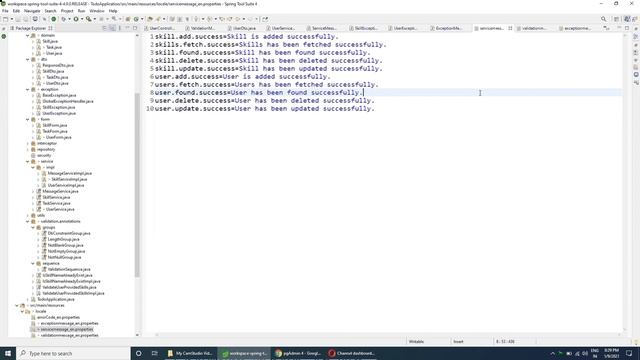The width and height of the screenshot is (640, 360).
Task: Open the Search menu
Action: (x=50, y=11)
